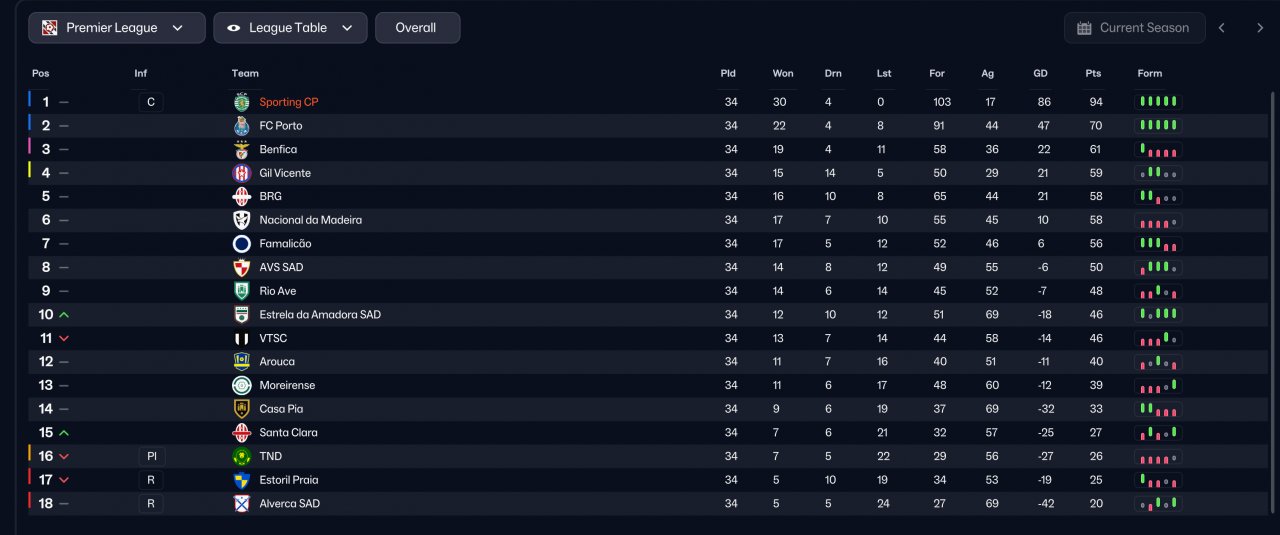
Task: Click the Rio Ave club crest
Action: (241, 291)
